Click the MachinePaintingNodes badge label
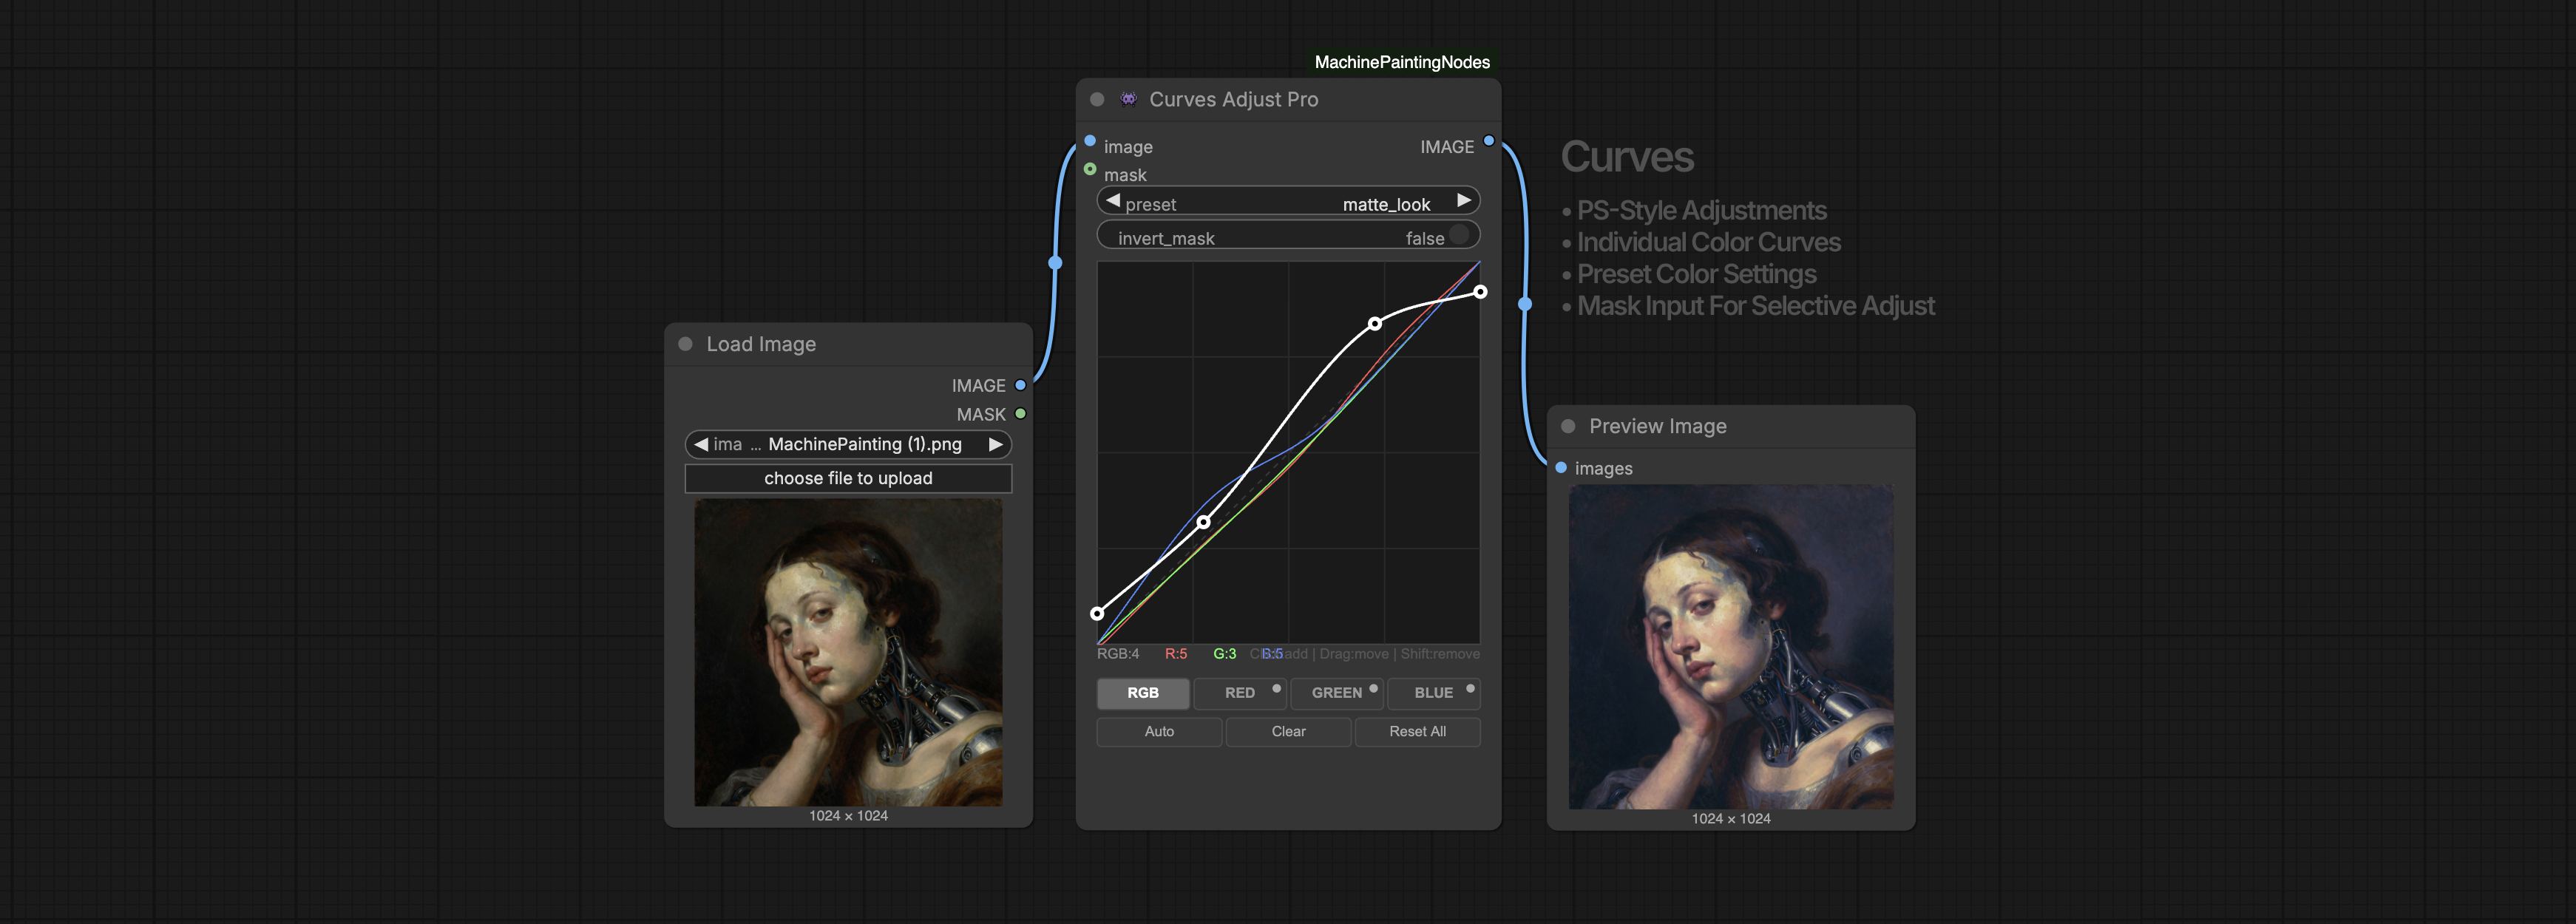Screen dimensions: 2576x924 pos(1402,62)
